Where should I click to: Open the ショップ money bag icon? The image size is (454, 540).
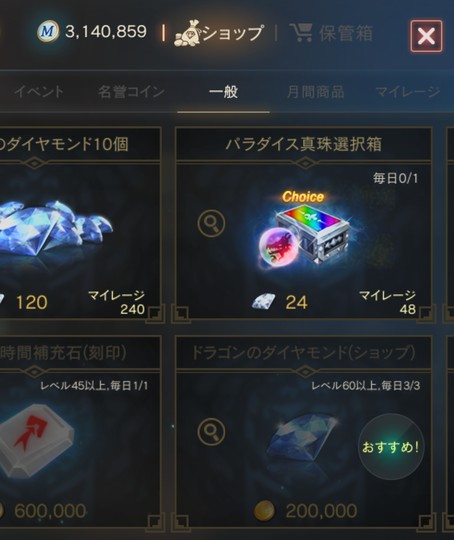point(188,33)
